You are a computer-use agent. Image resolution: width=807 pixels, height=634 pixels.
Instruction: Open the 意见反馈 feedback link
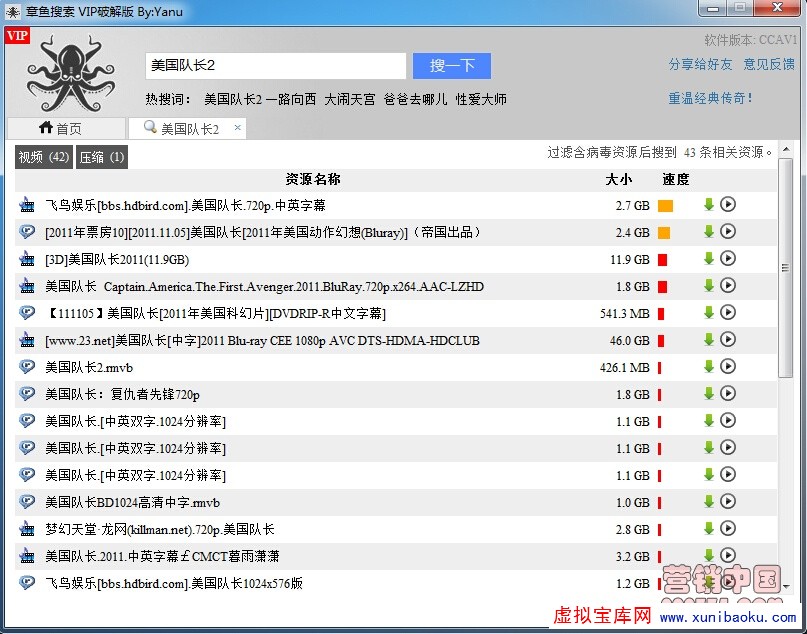coord(769,64)
